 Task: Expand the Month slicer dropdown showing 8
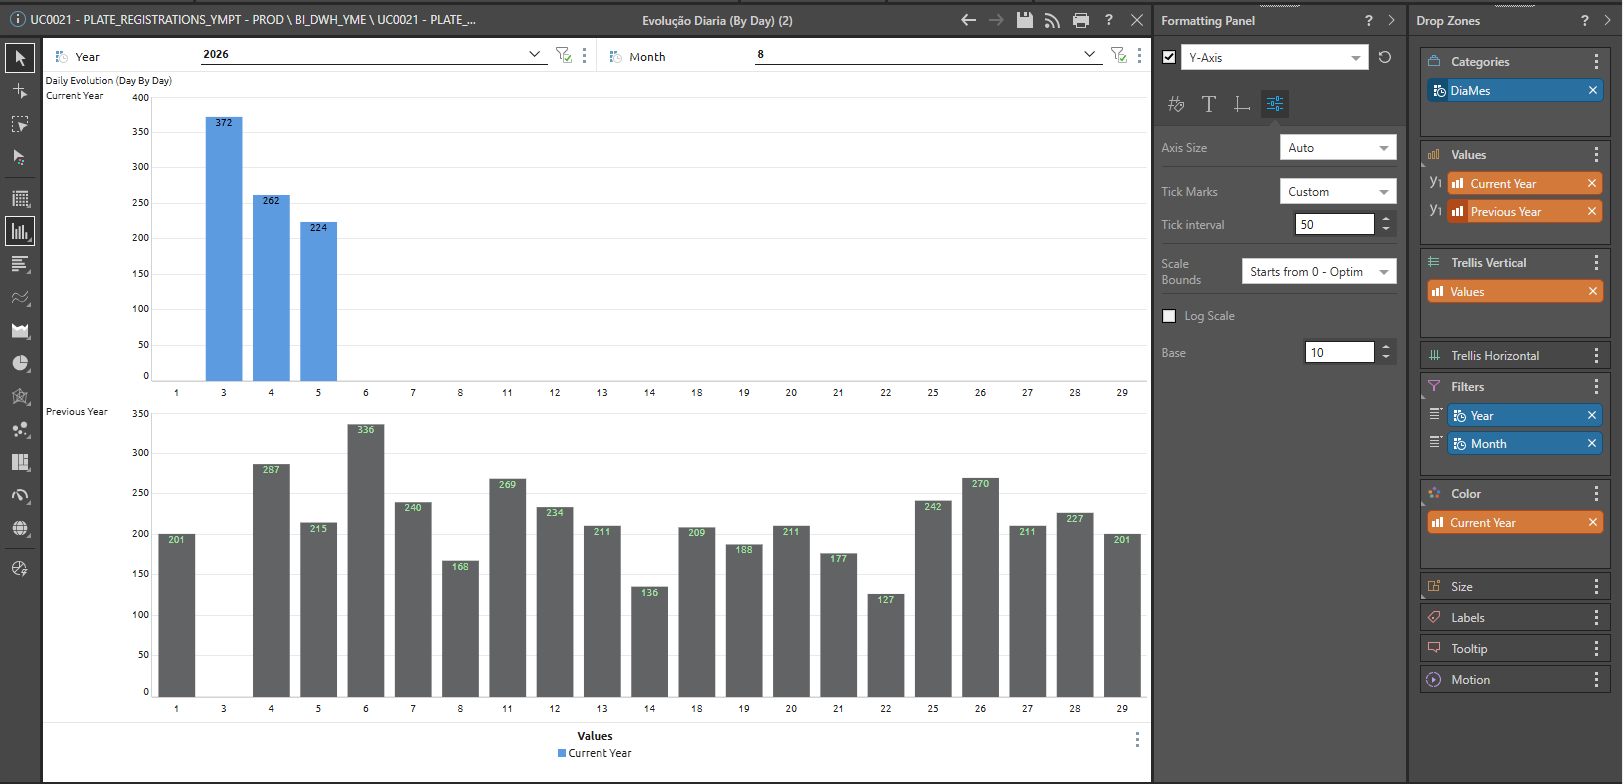pyautogui.click(x=928, y=54)
